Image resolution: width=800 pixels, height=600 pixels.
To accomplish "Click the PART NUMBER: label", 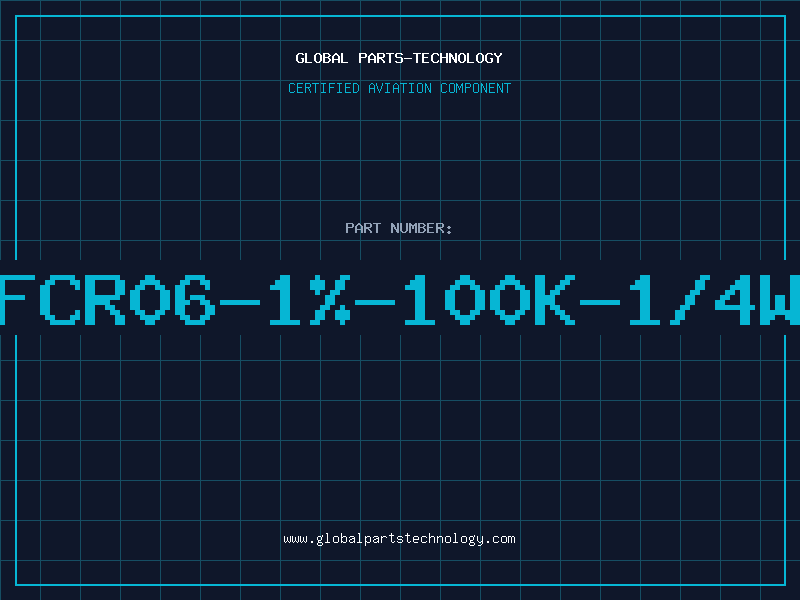I will (398, 228).
